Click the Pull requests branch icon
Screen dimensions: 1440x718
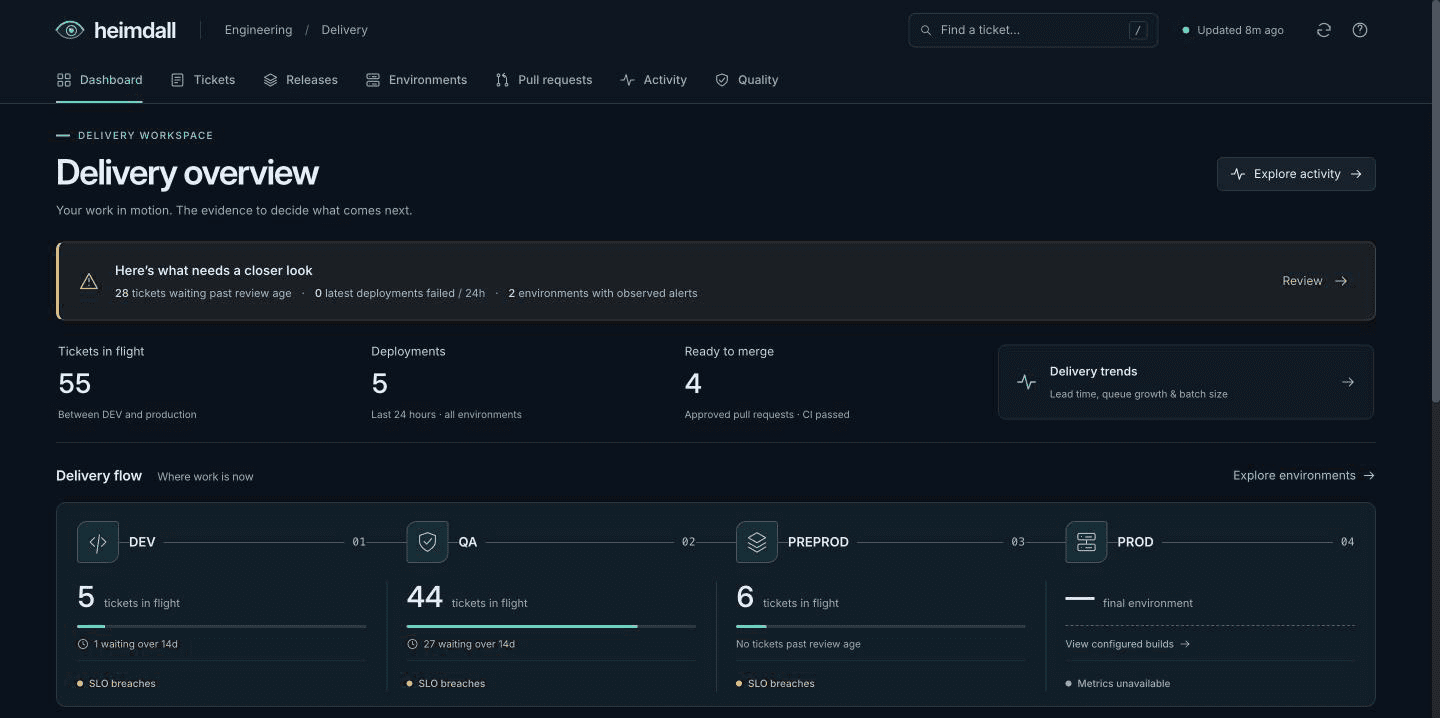coord(502,80)
